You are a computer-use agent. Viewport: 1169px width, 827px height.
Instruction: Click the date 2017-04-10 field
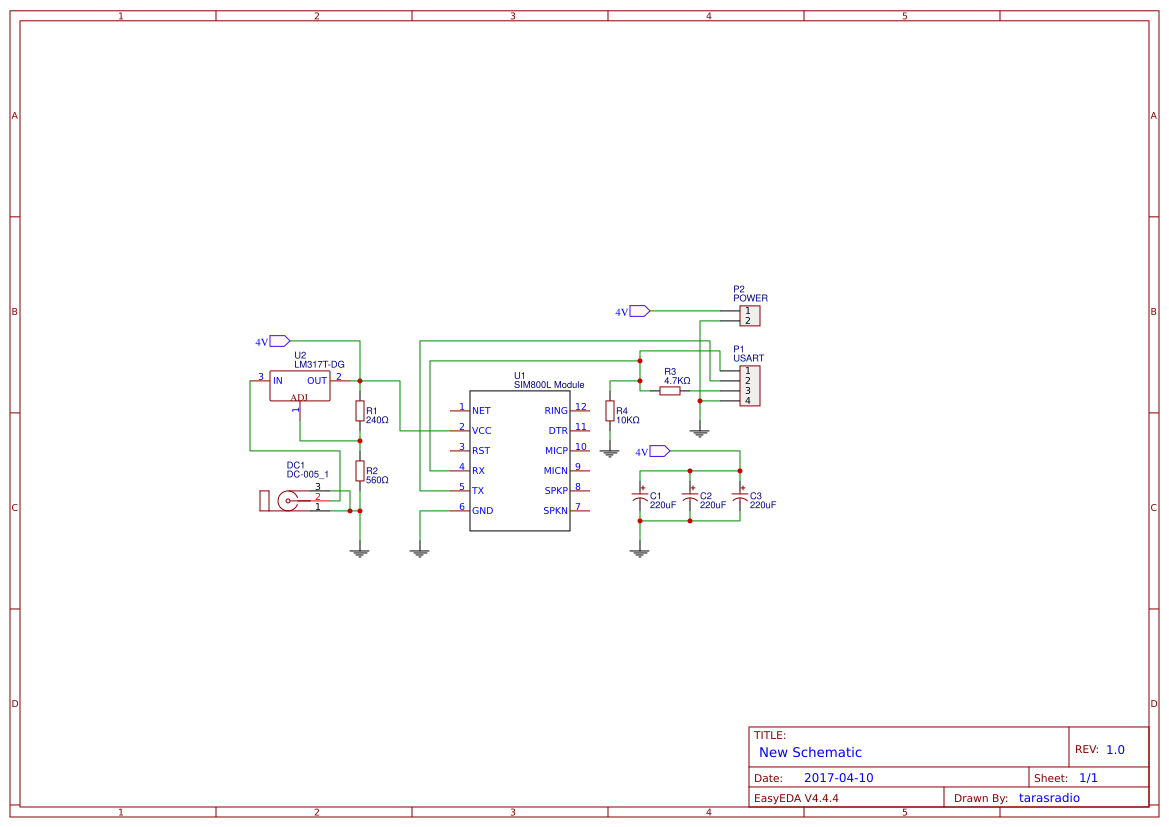click(838, 777)
